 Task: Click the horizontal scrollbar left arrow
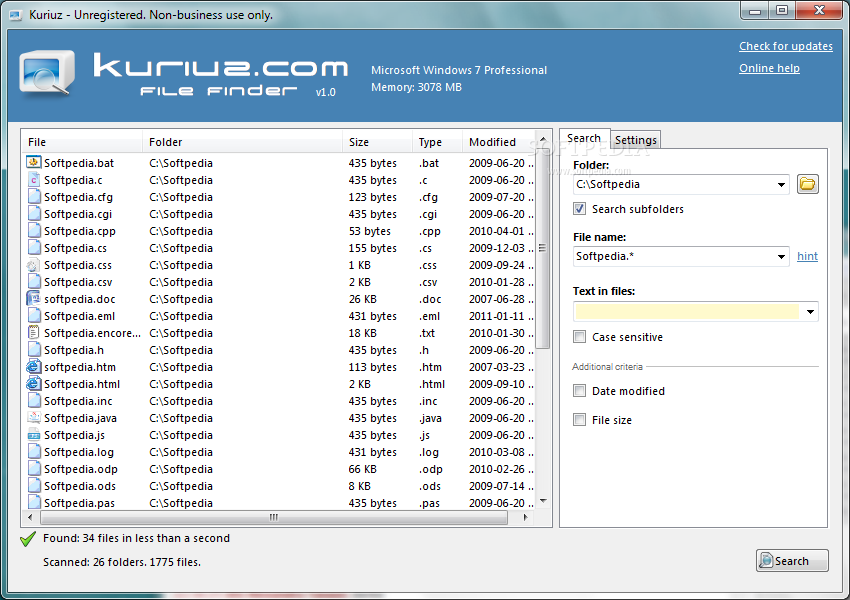[30, 518]
